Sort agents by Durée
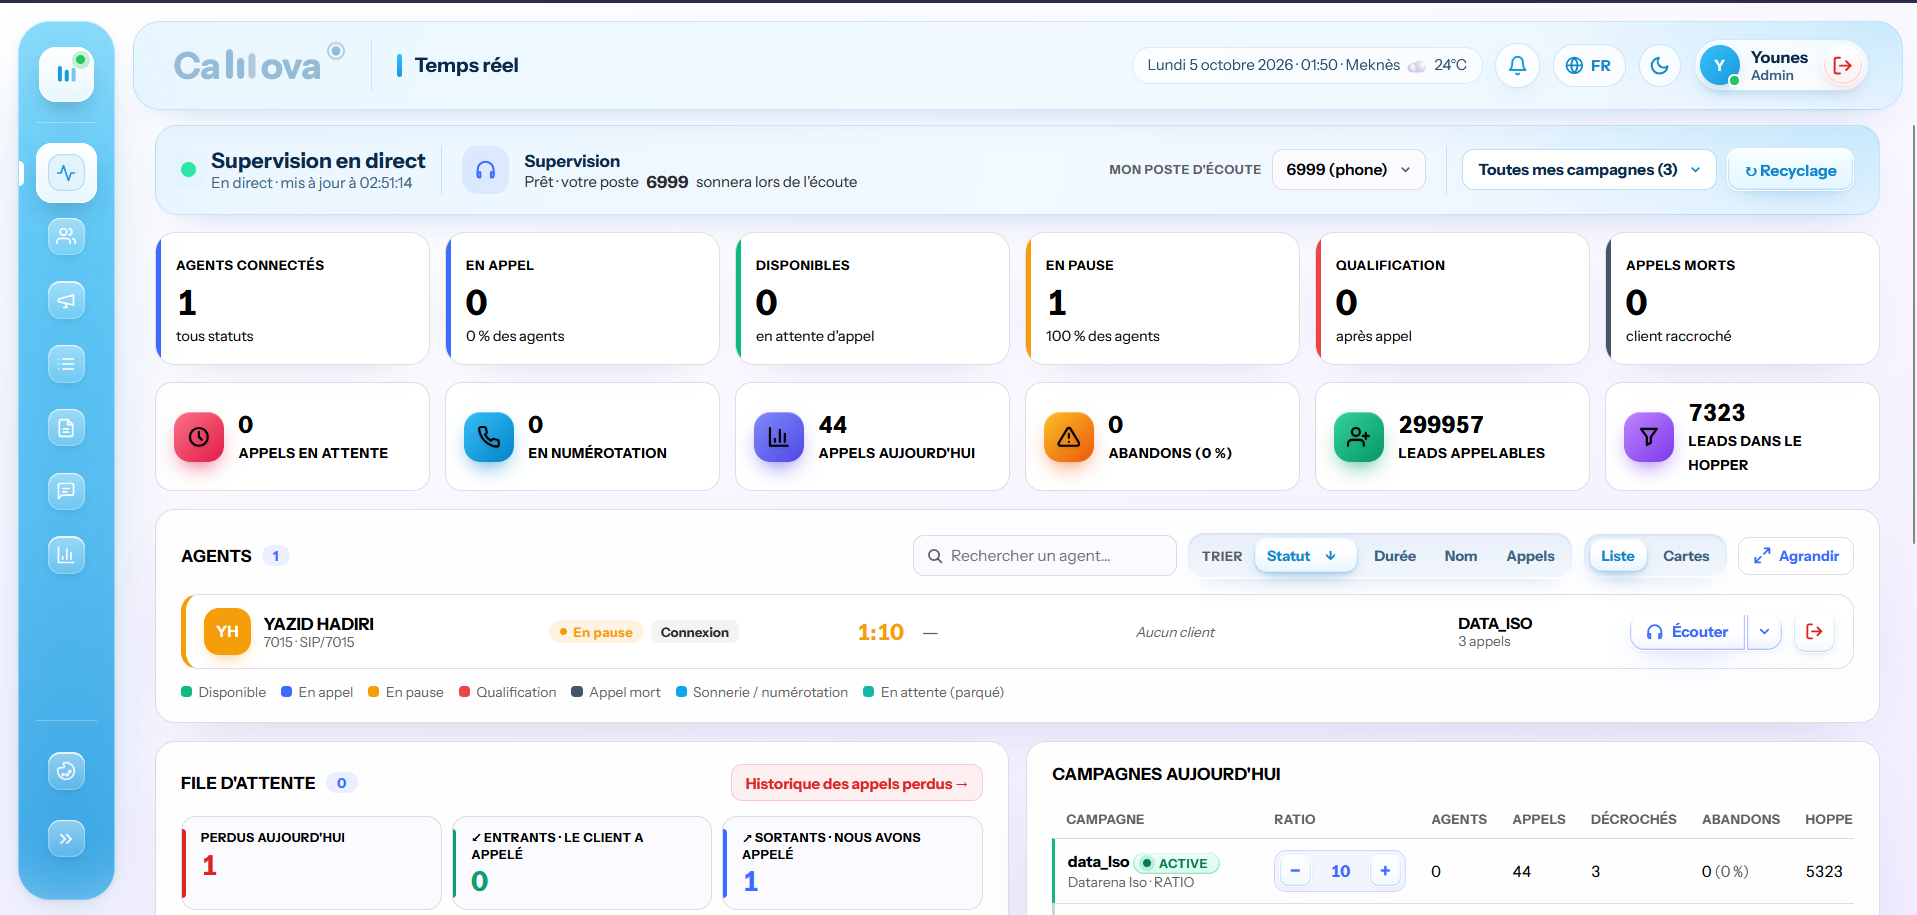The height and width of the screenshot is (915, 1917). click(1394, 556)
